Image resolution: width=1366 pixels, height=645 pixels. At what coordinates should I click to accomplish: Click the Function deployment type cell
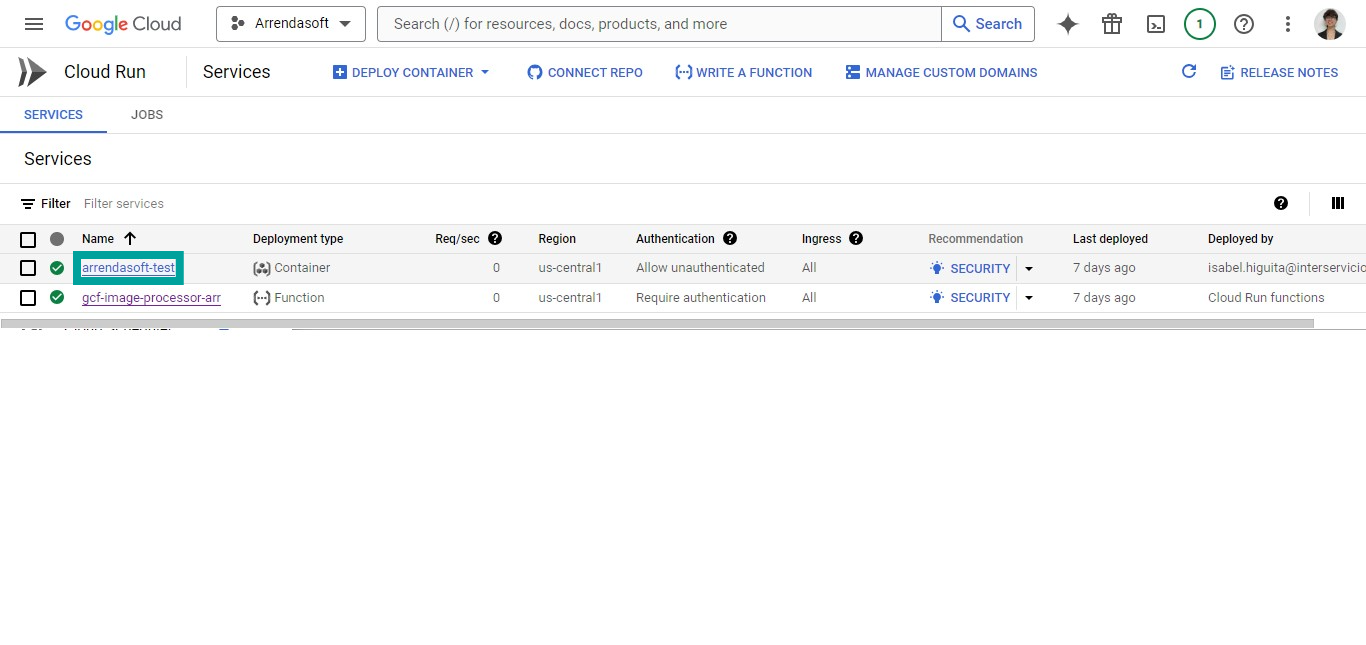(x=289, y=298)
